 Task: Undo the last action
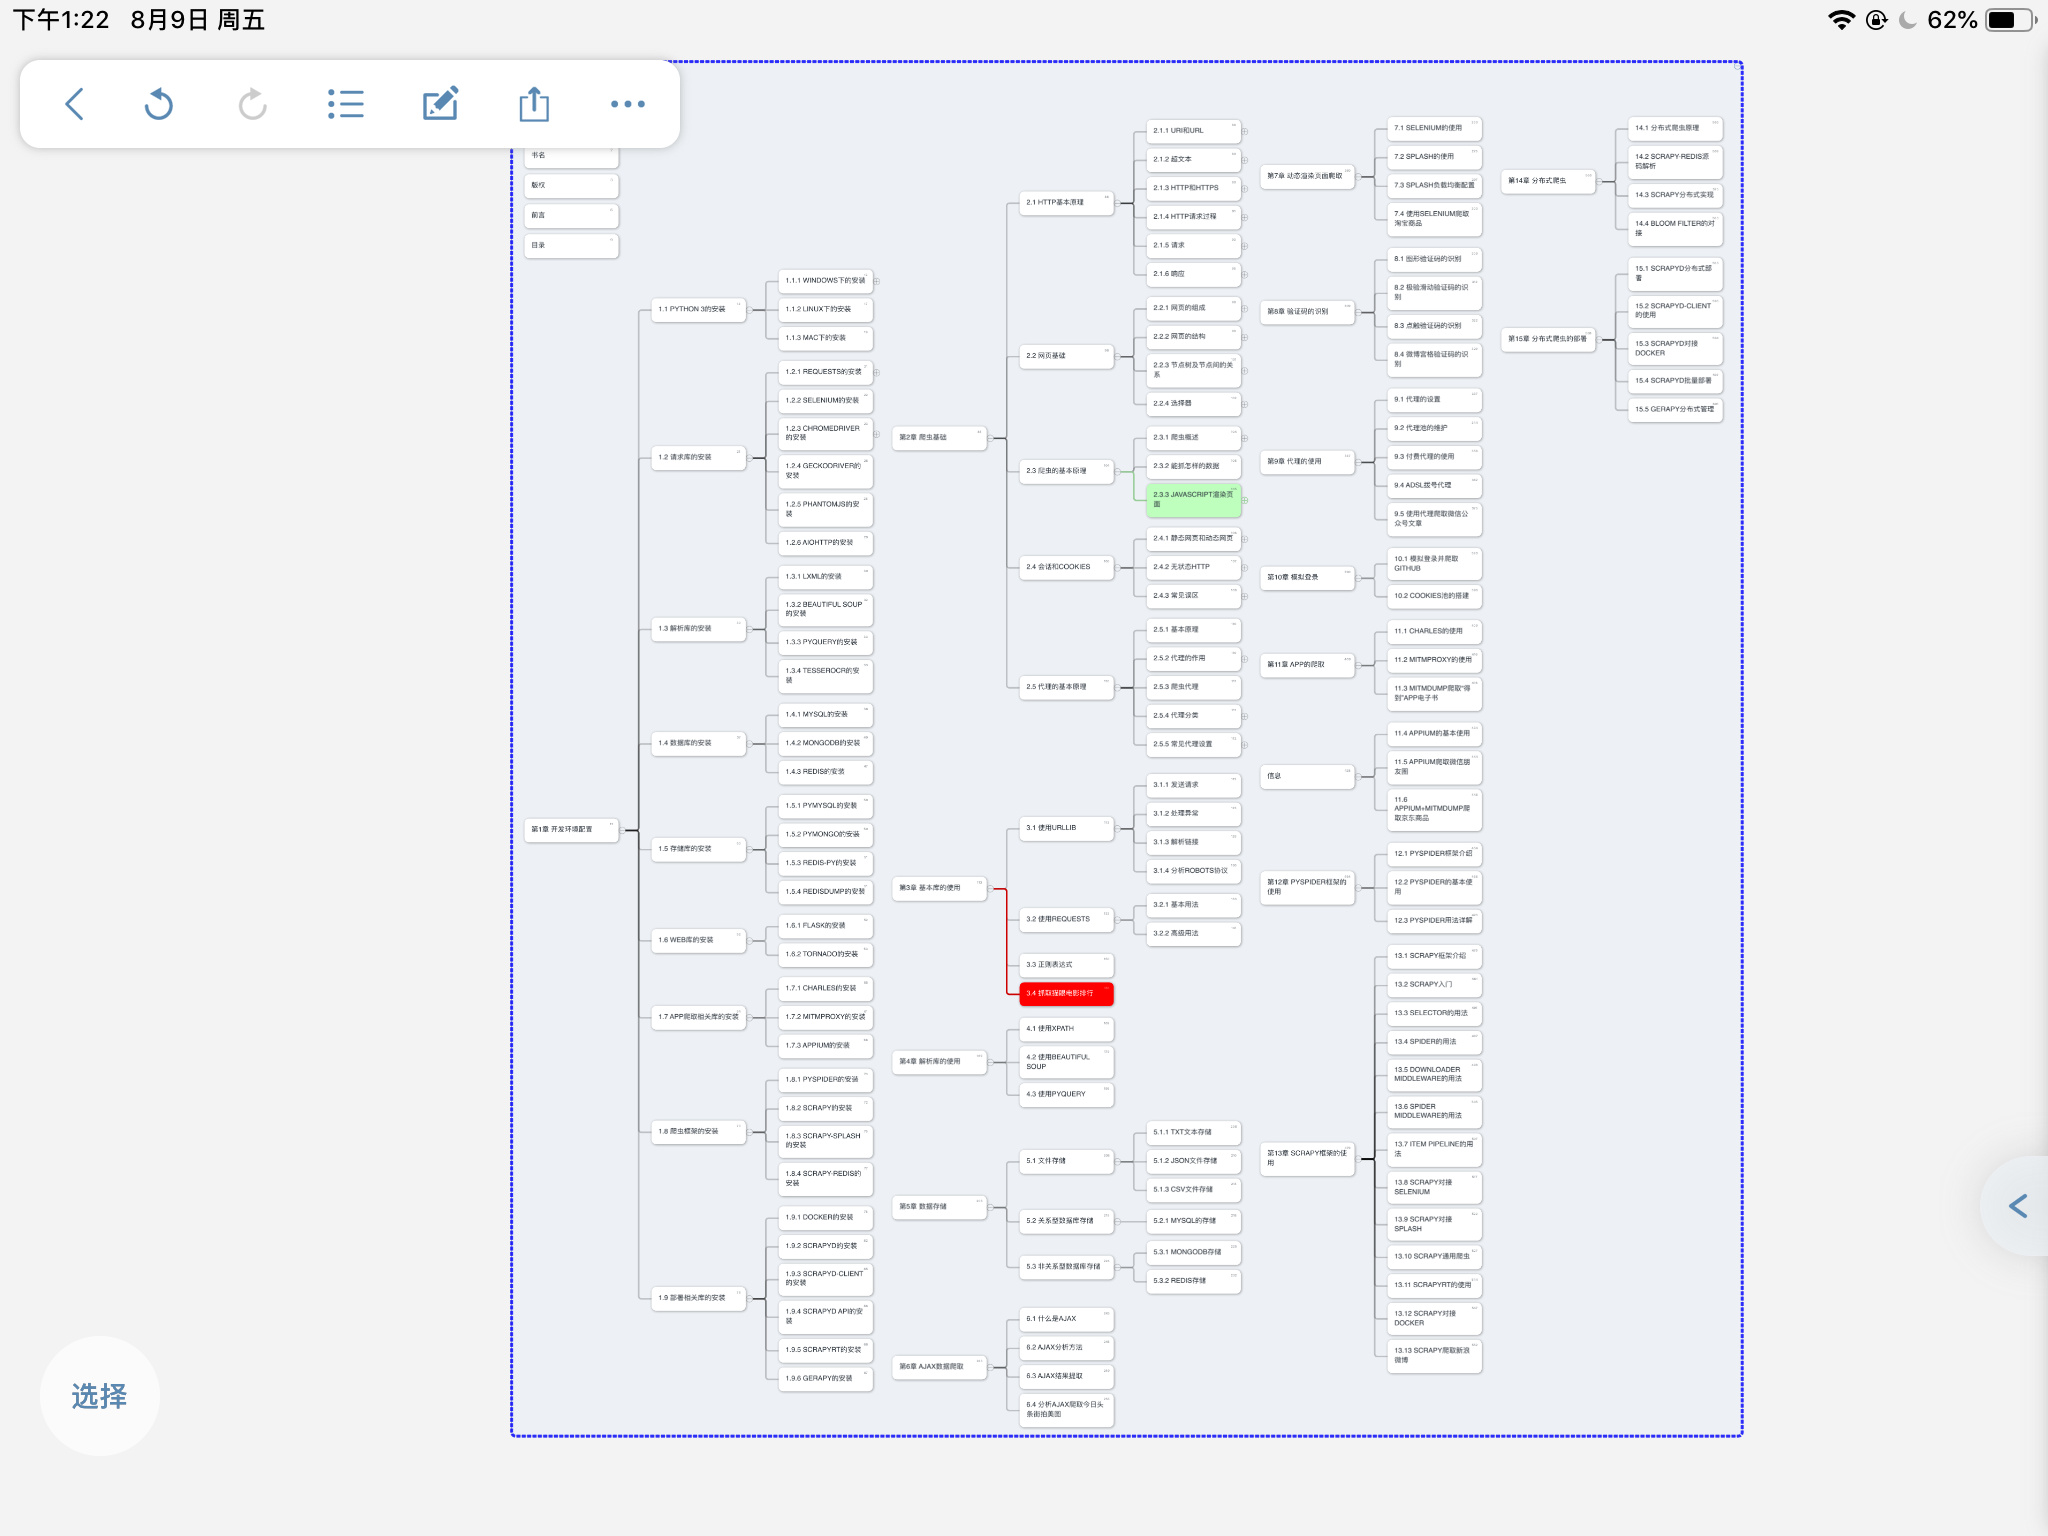click(159, 104)
